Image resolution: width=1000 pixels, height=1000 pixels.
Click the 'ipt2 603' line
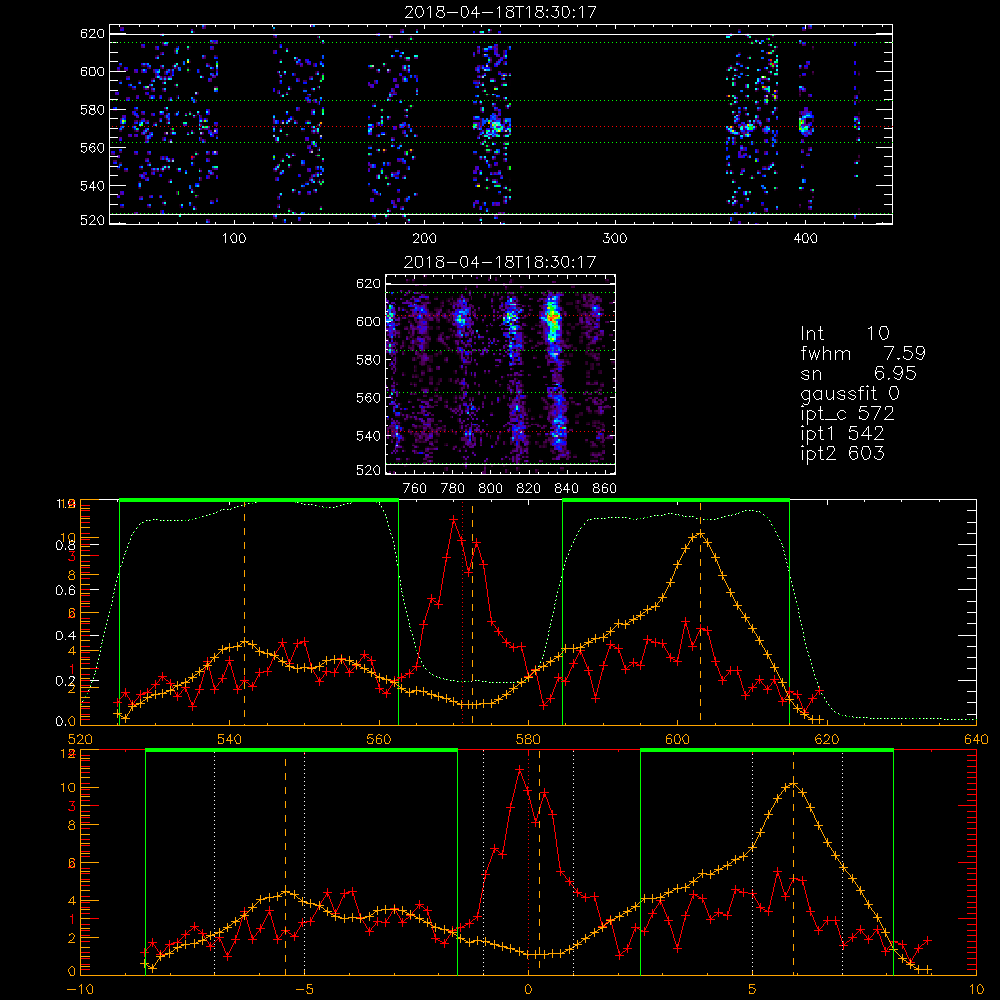(842, 453)
